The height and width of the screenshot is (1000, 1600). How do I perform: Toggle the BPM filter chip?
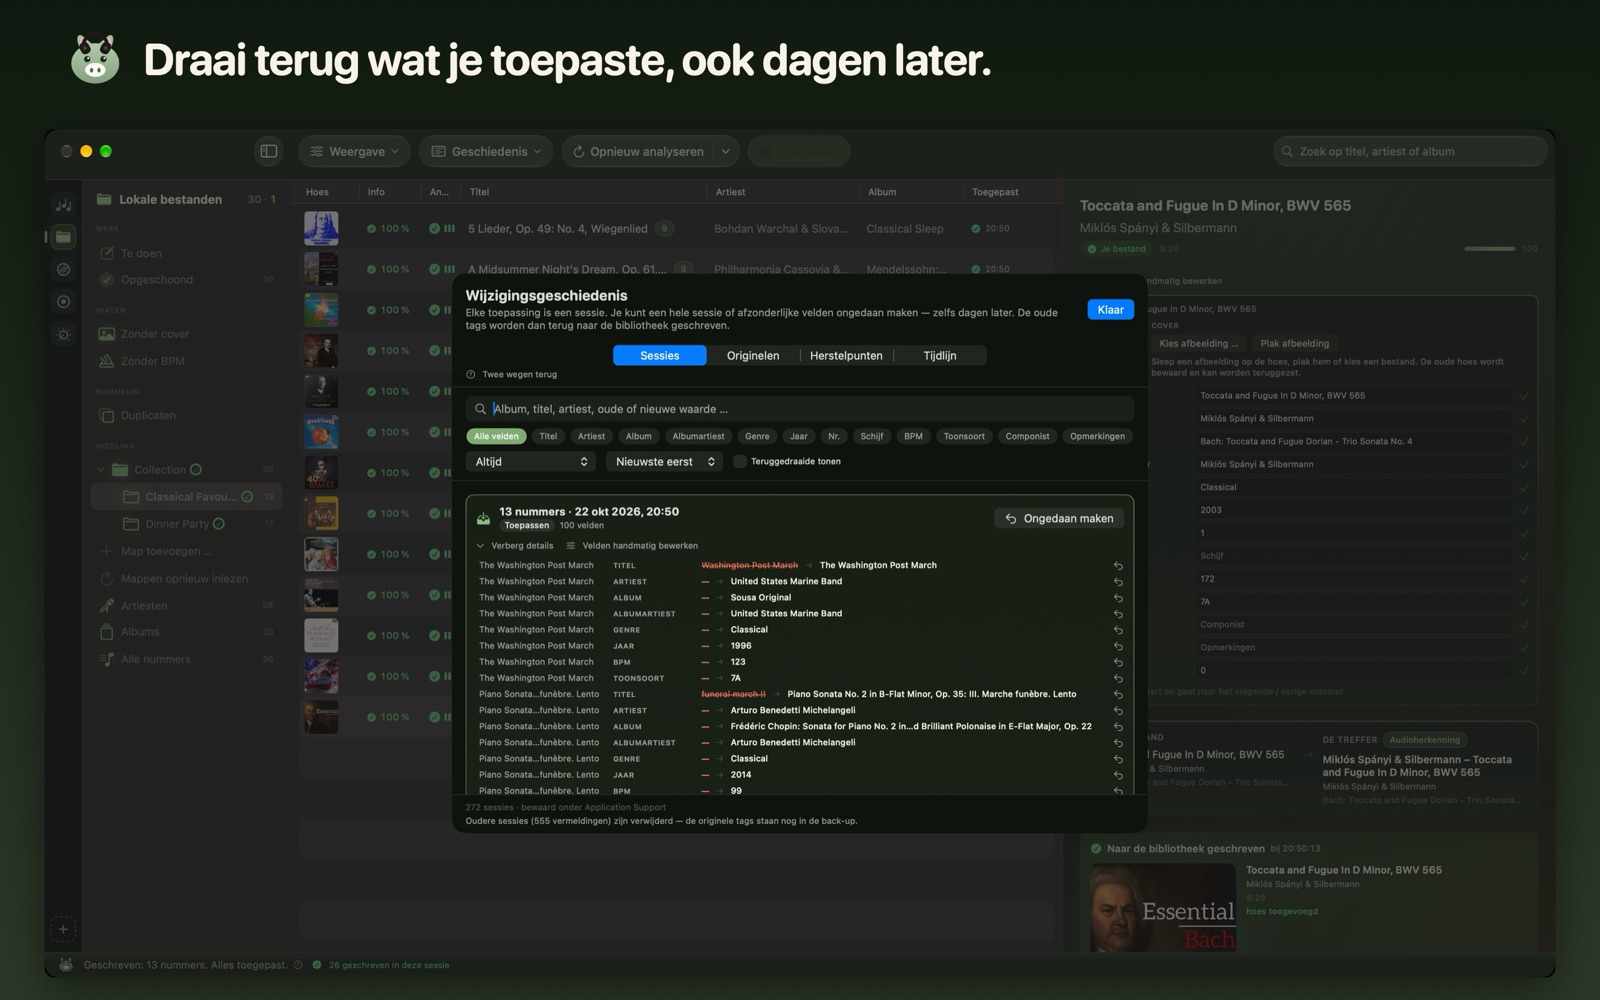913,436
